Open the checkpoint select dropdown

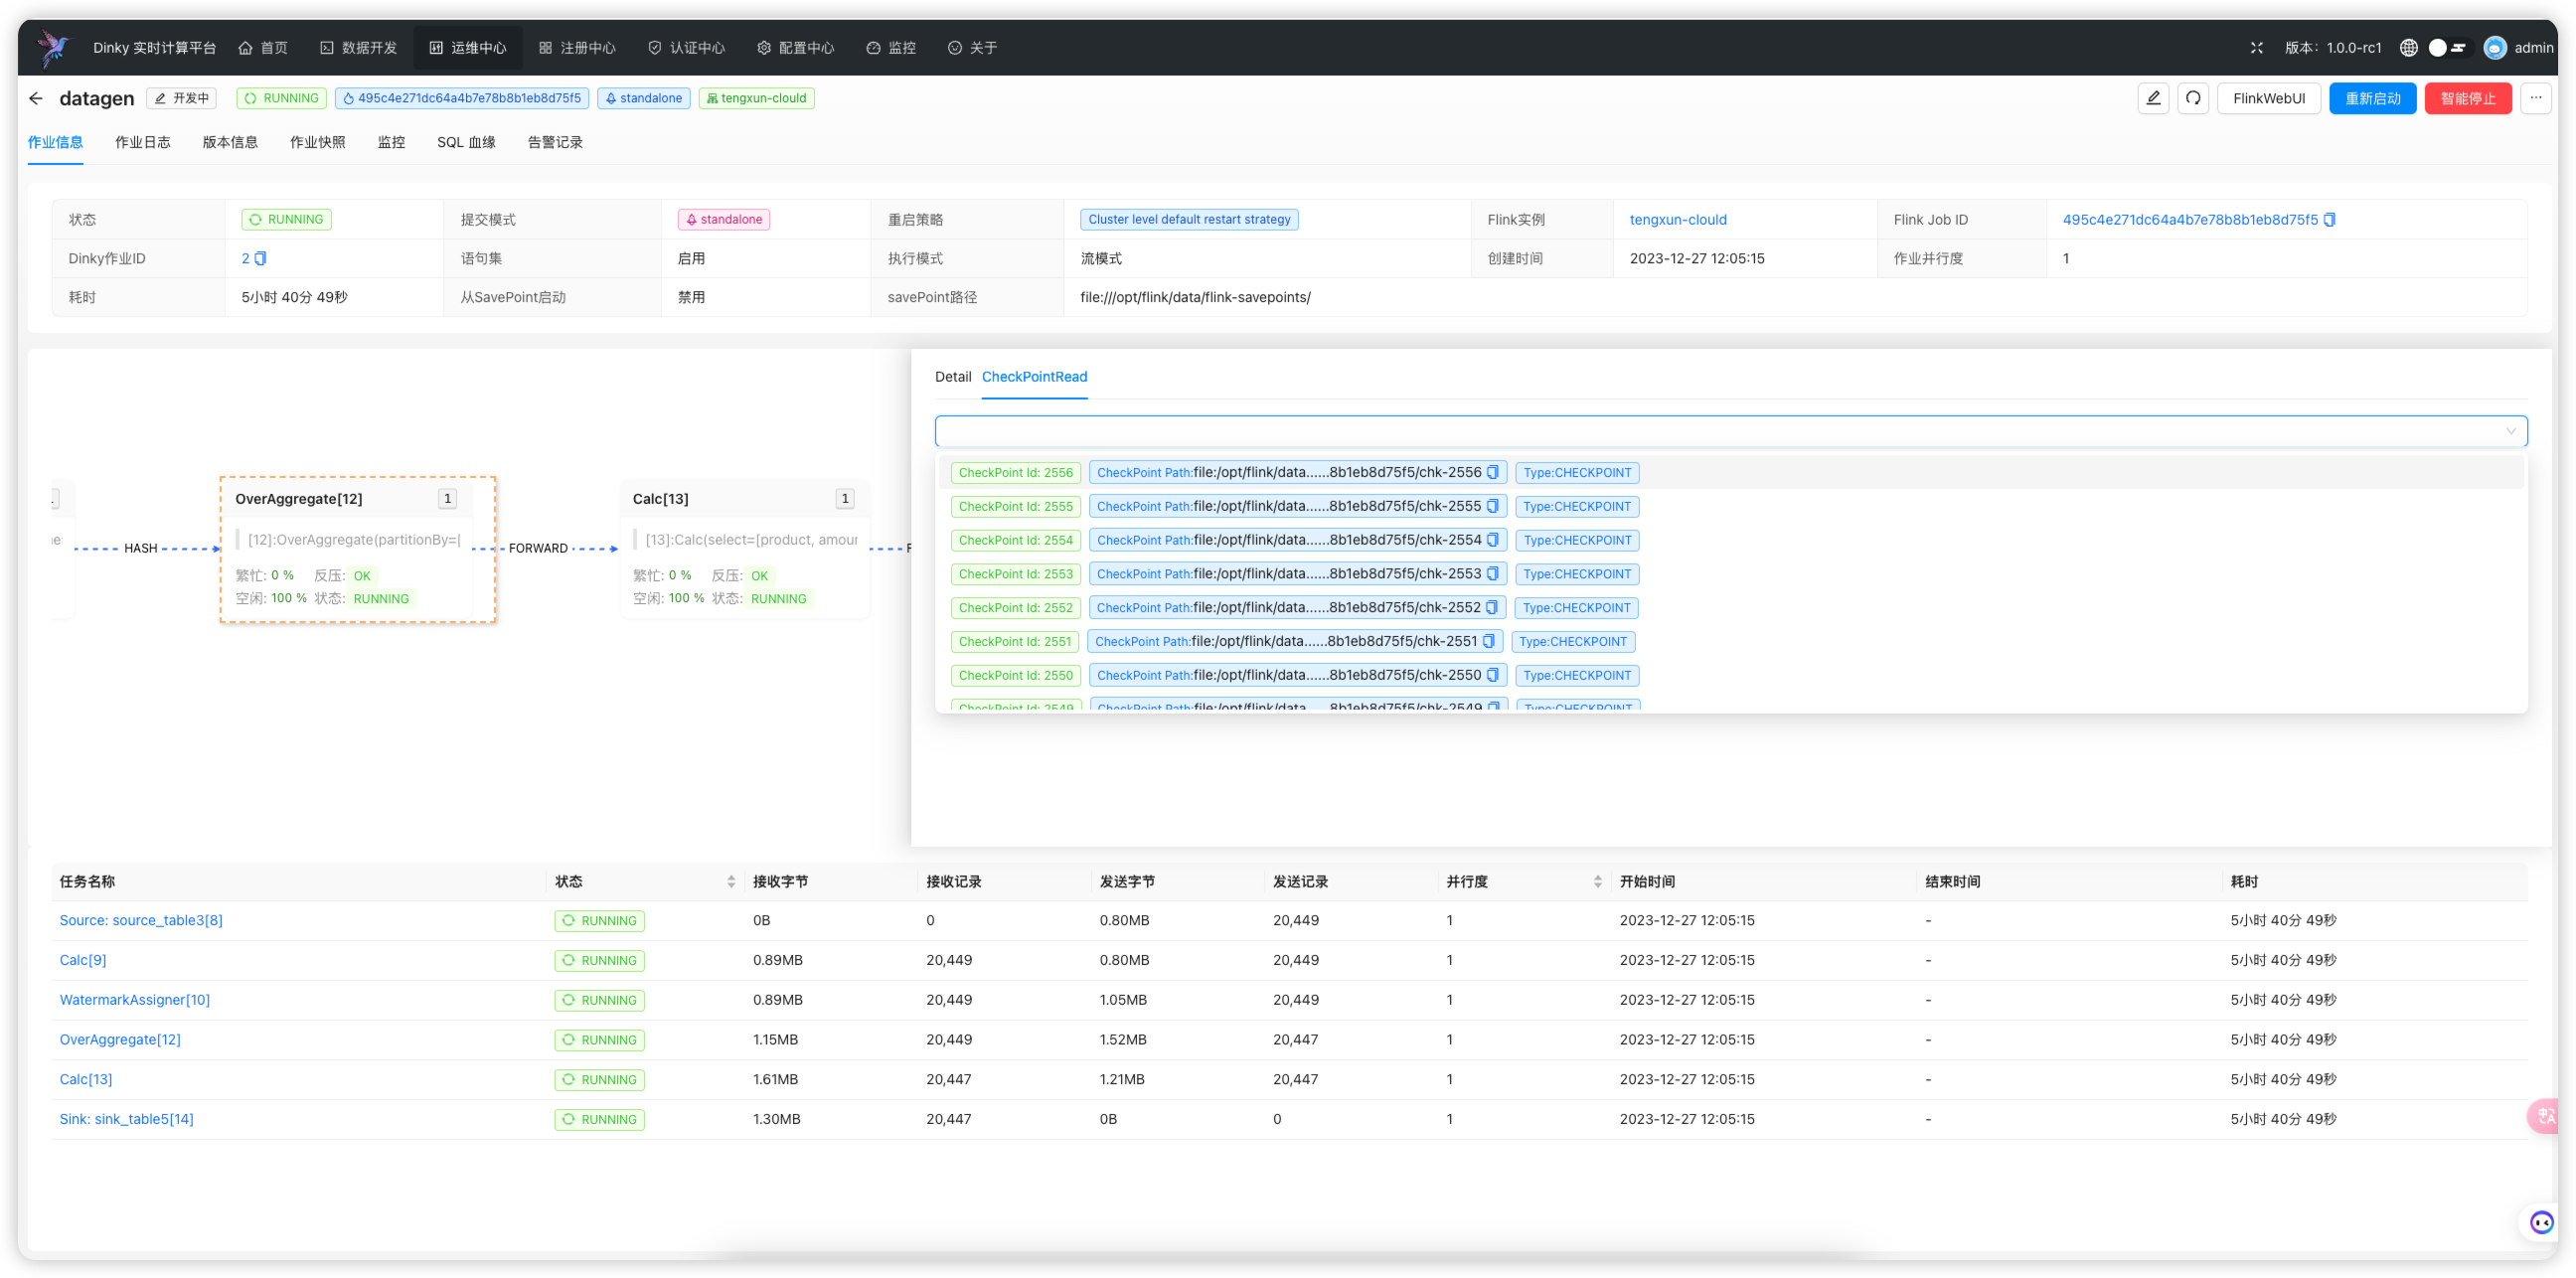(1731, 431)
